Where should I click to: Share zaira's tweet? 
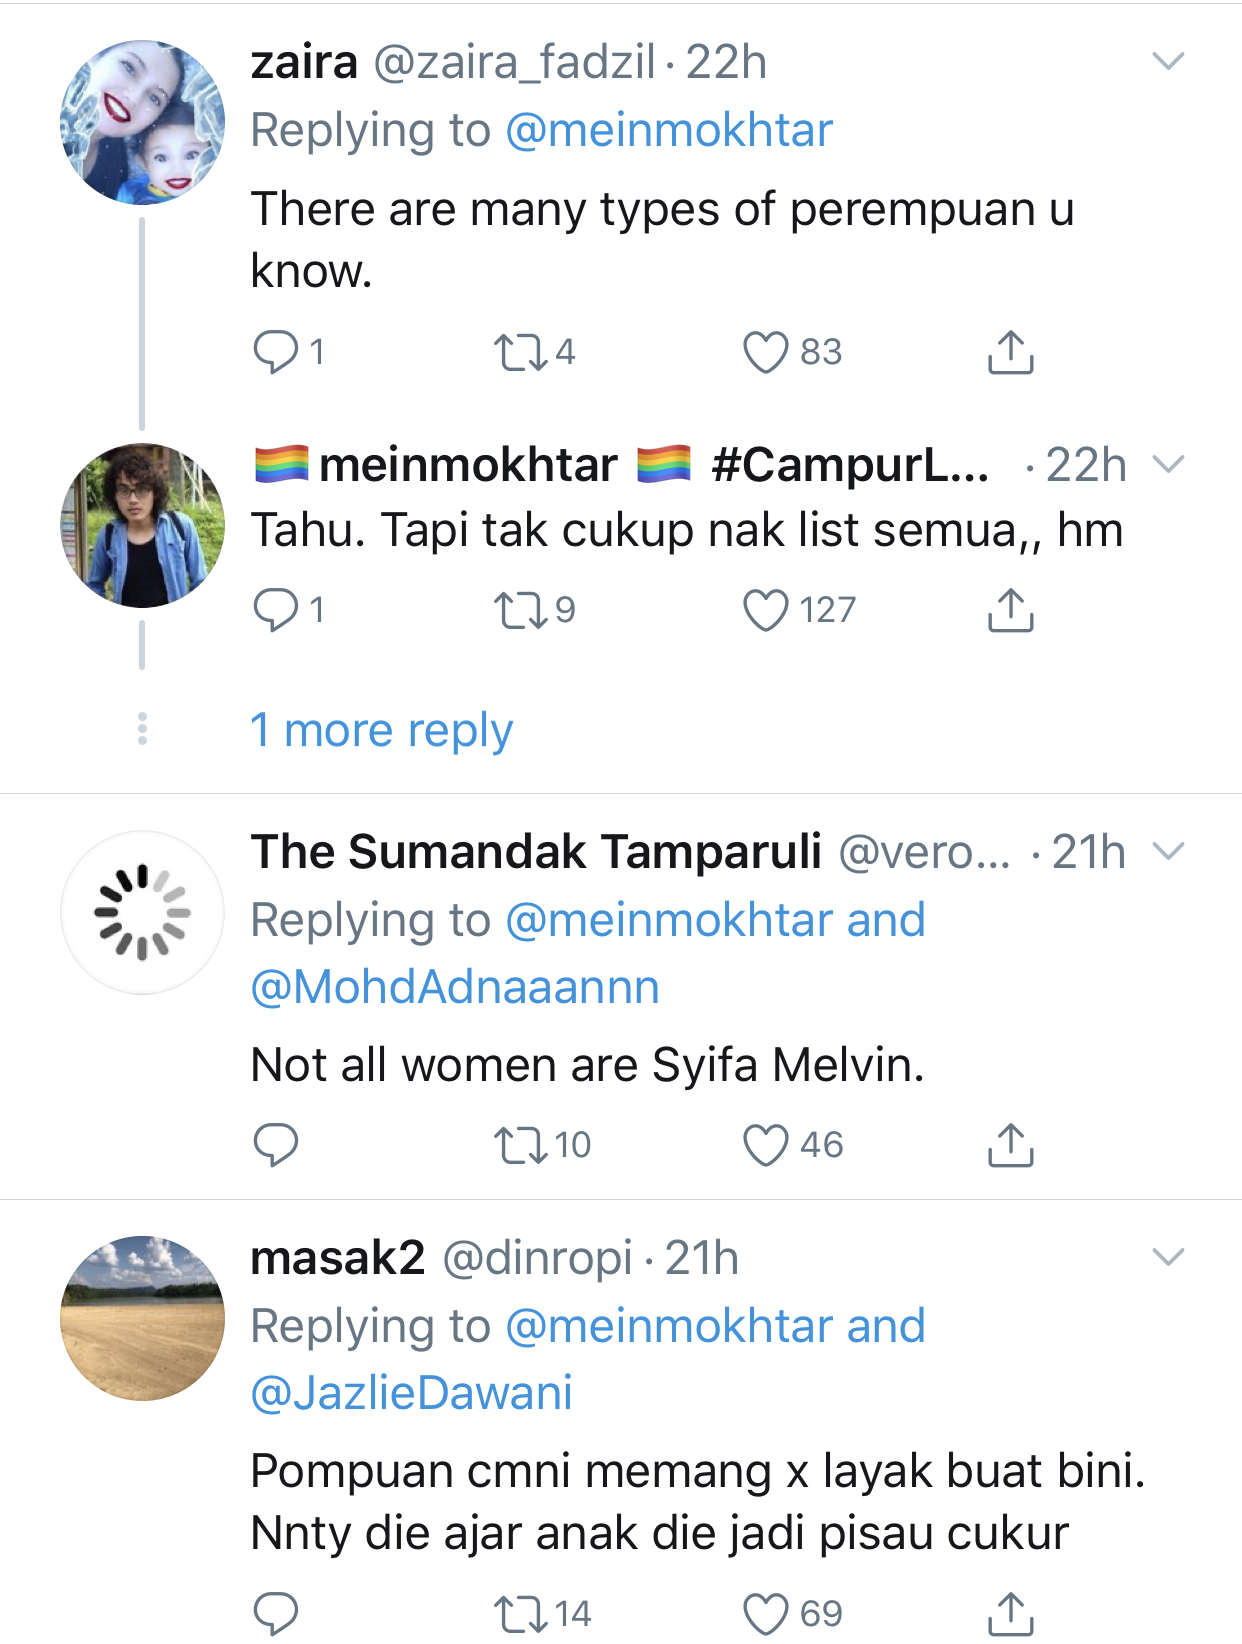[1010, 353]
